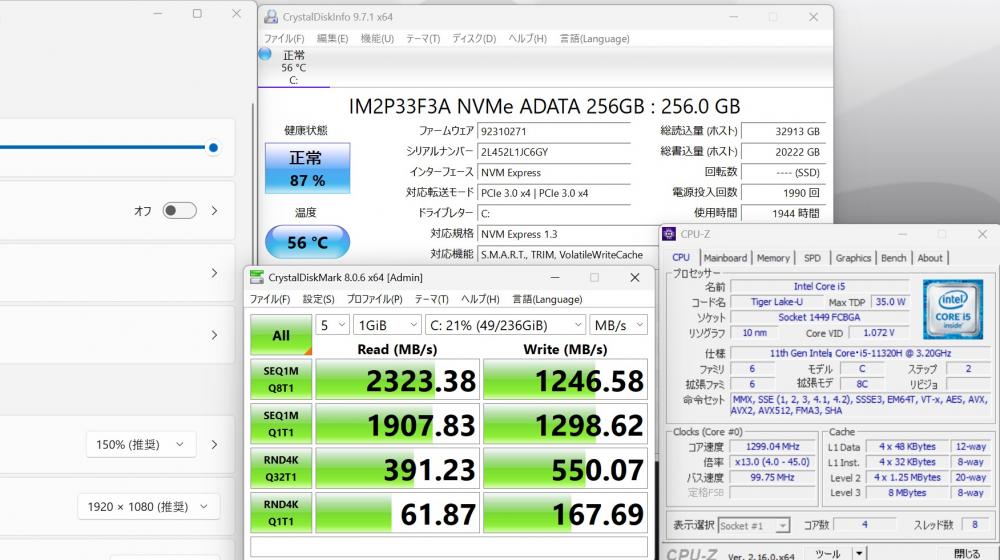Open the test count dropdown showing 5
This screenshot has width=1000, height=560.
click(x=332, y=325)
